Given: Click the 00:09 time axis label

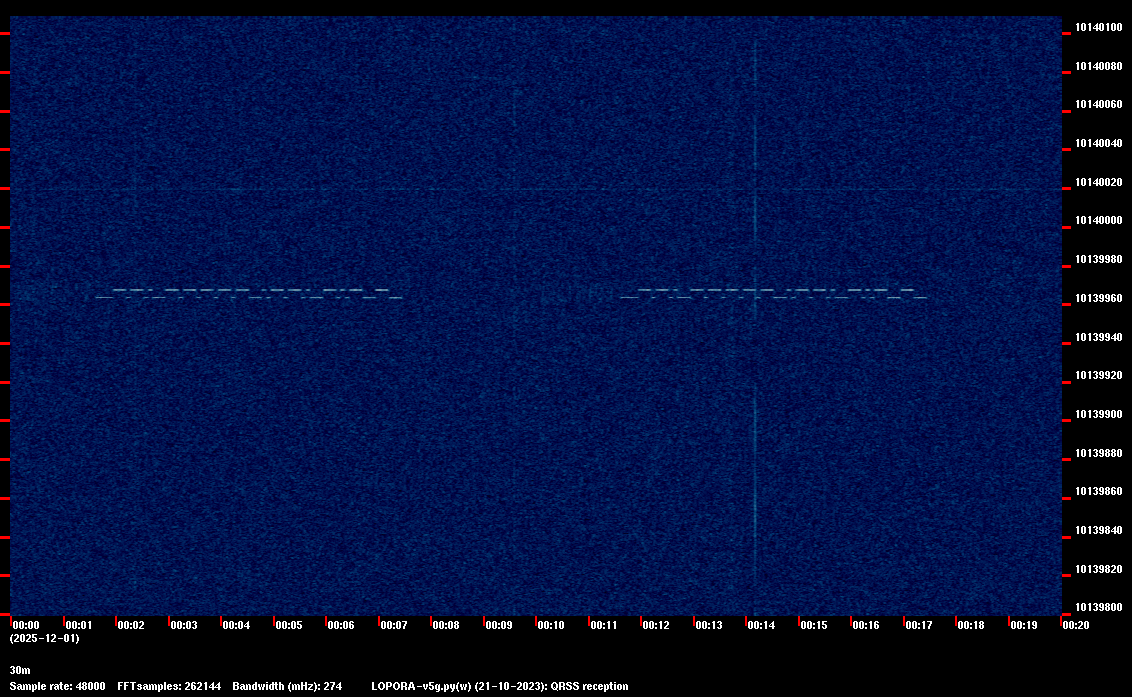Looking at the screenshot, I should click(x=498, y=625).
